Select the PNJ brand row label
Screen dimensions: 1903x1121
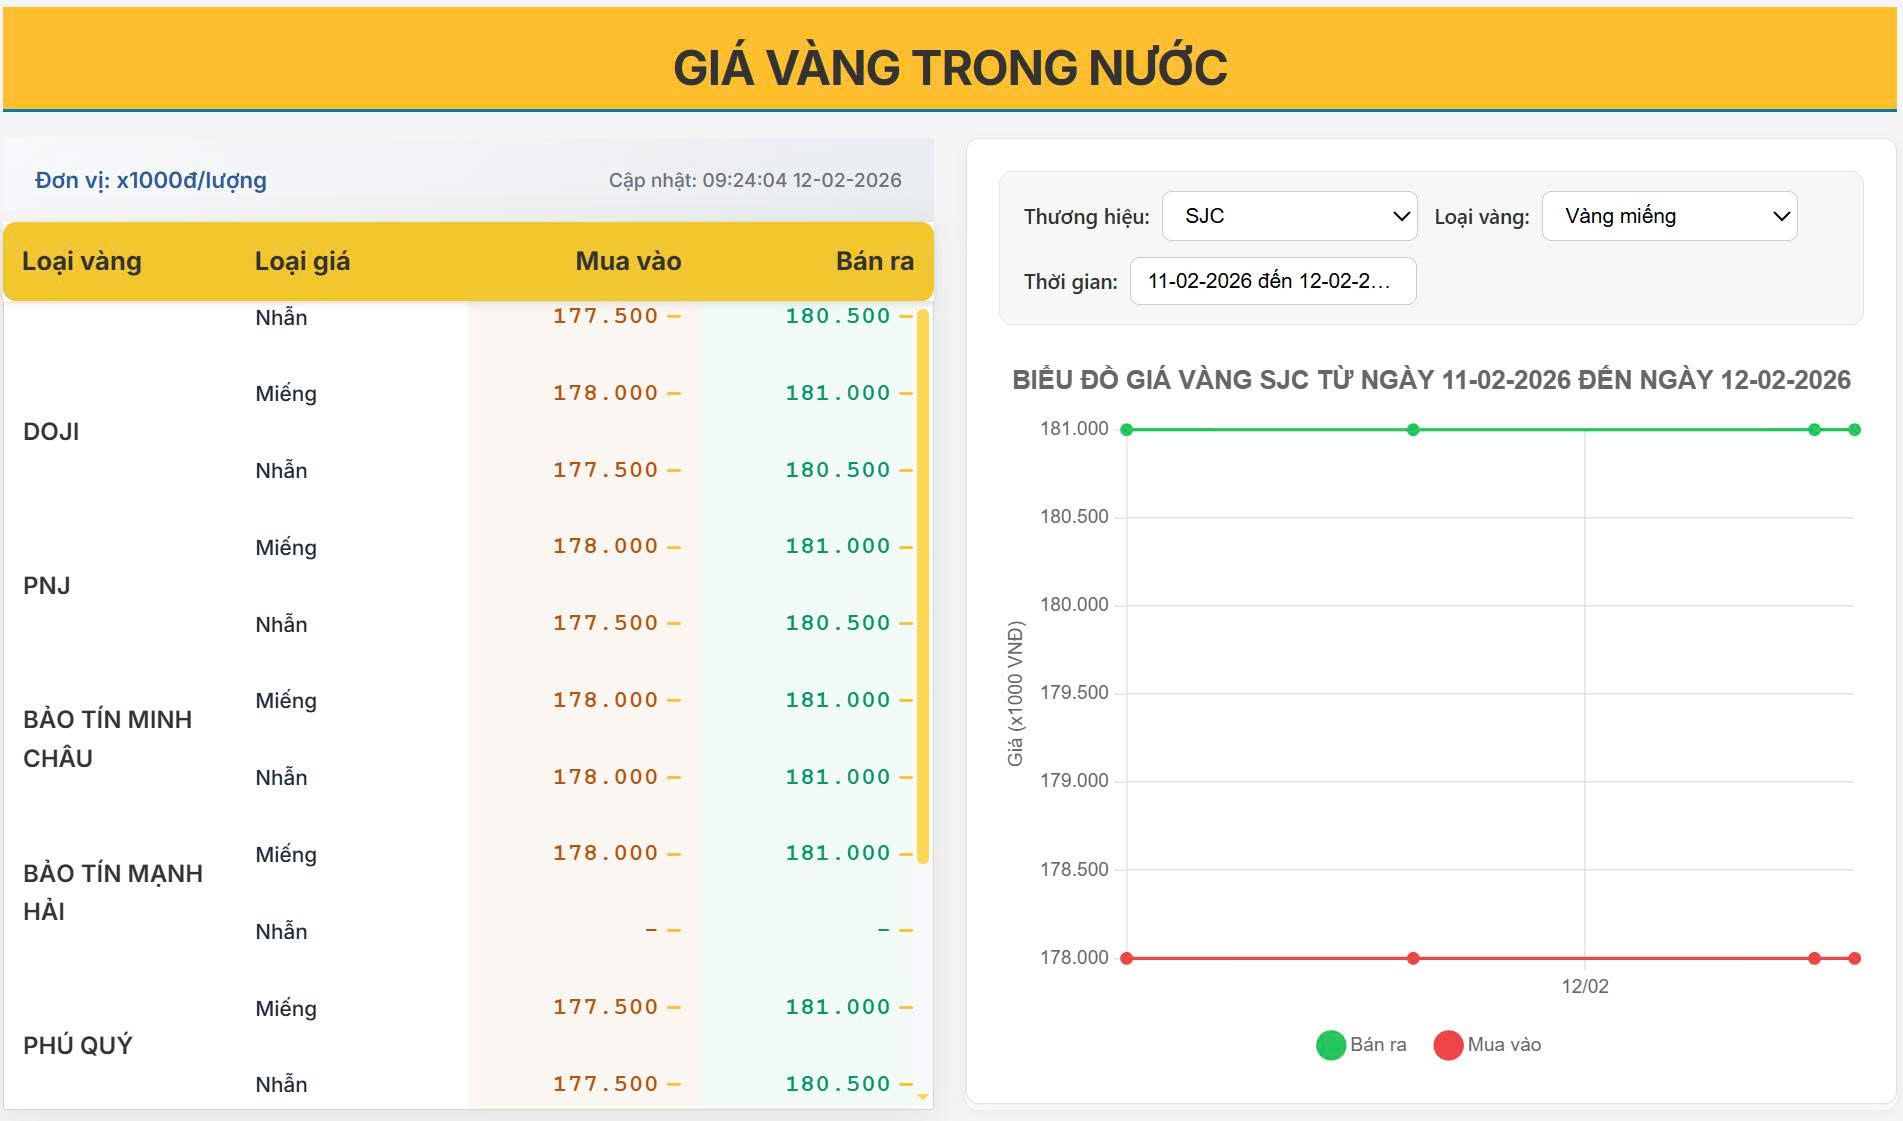coord(46,586)
